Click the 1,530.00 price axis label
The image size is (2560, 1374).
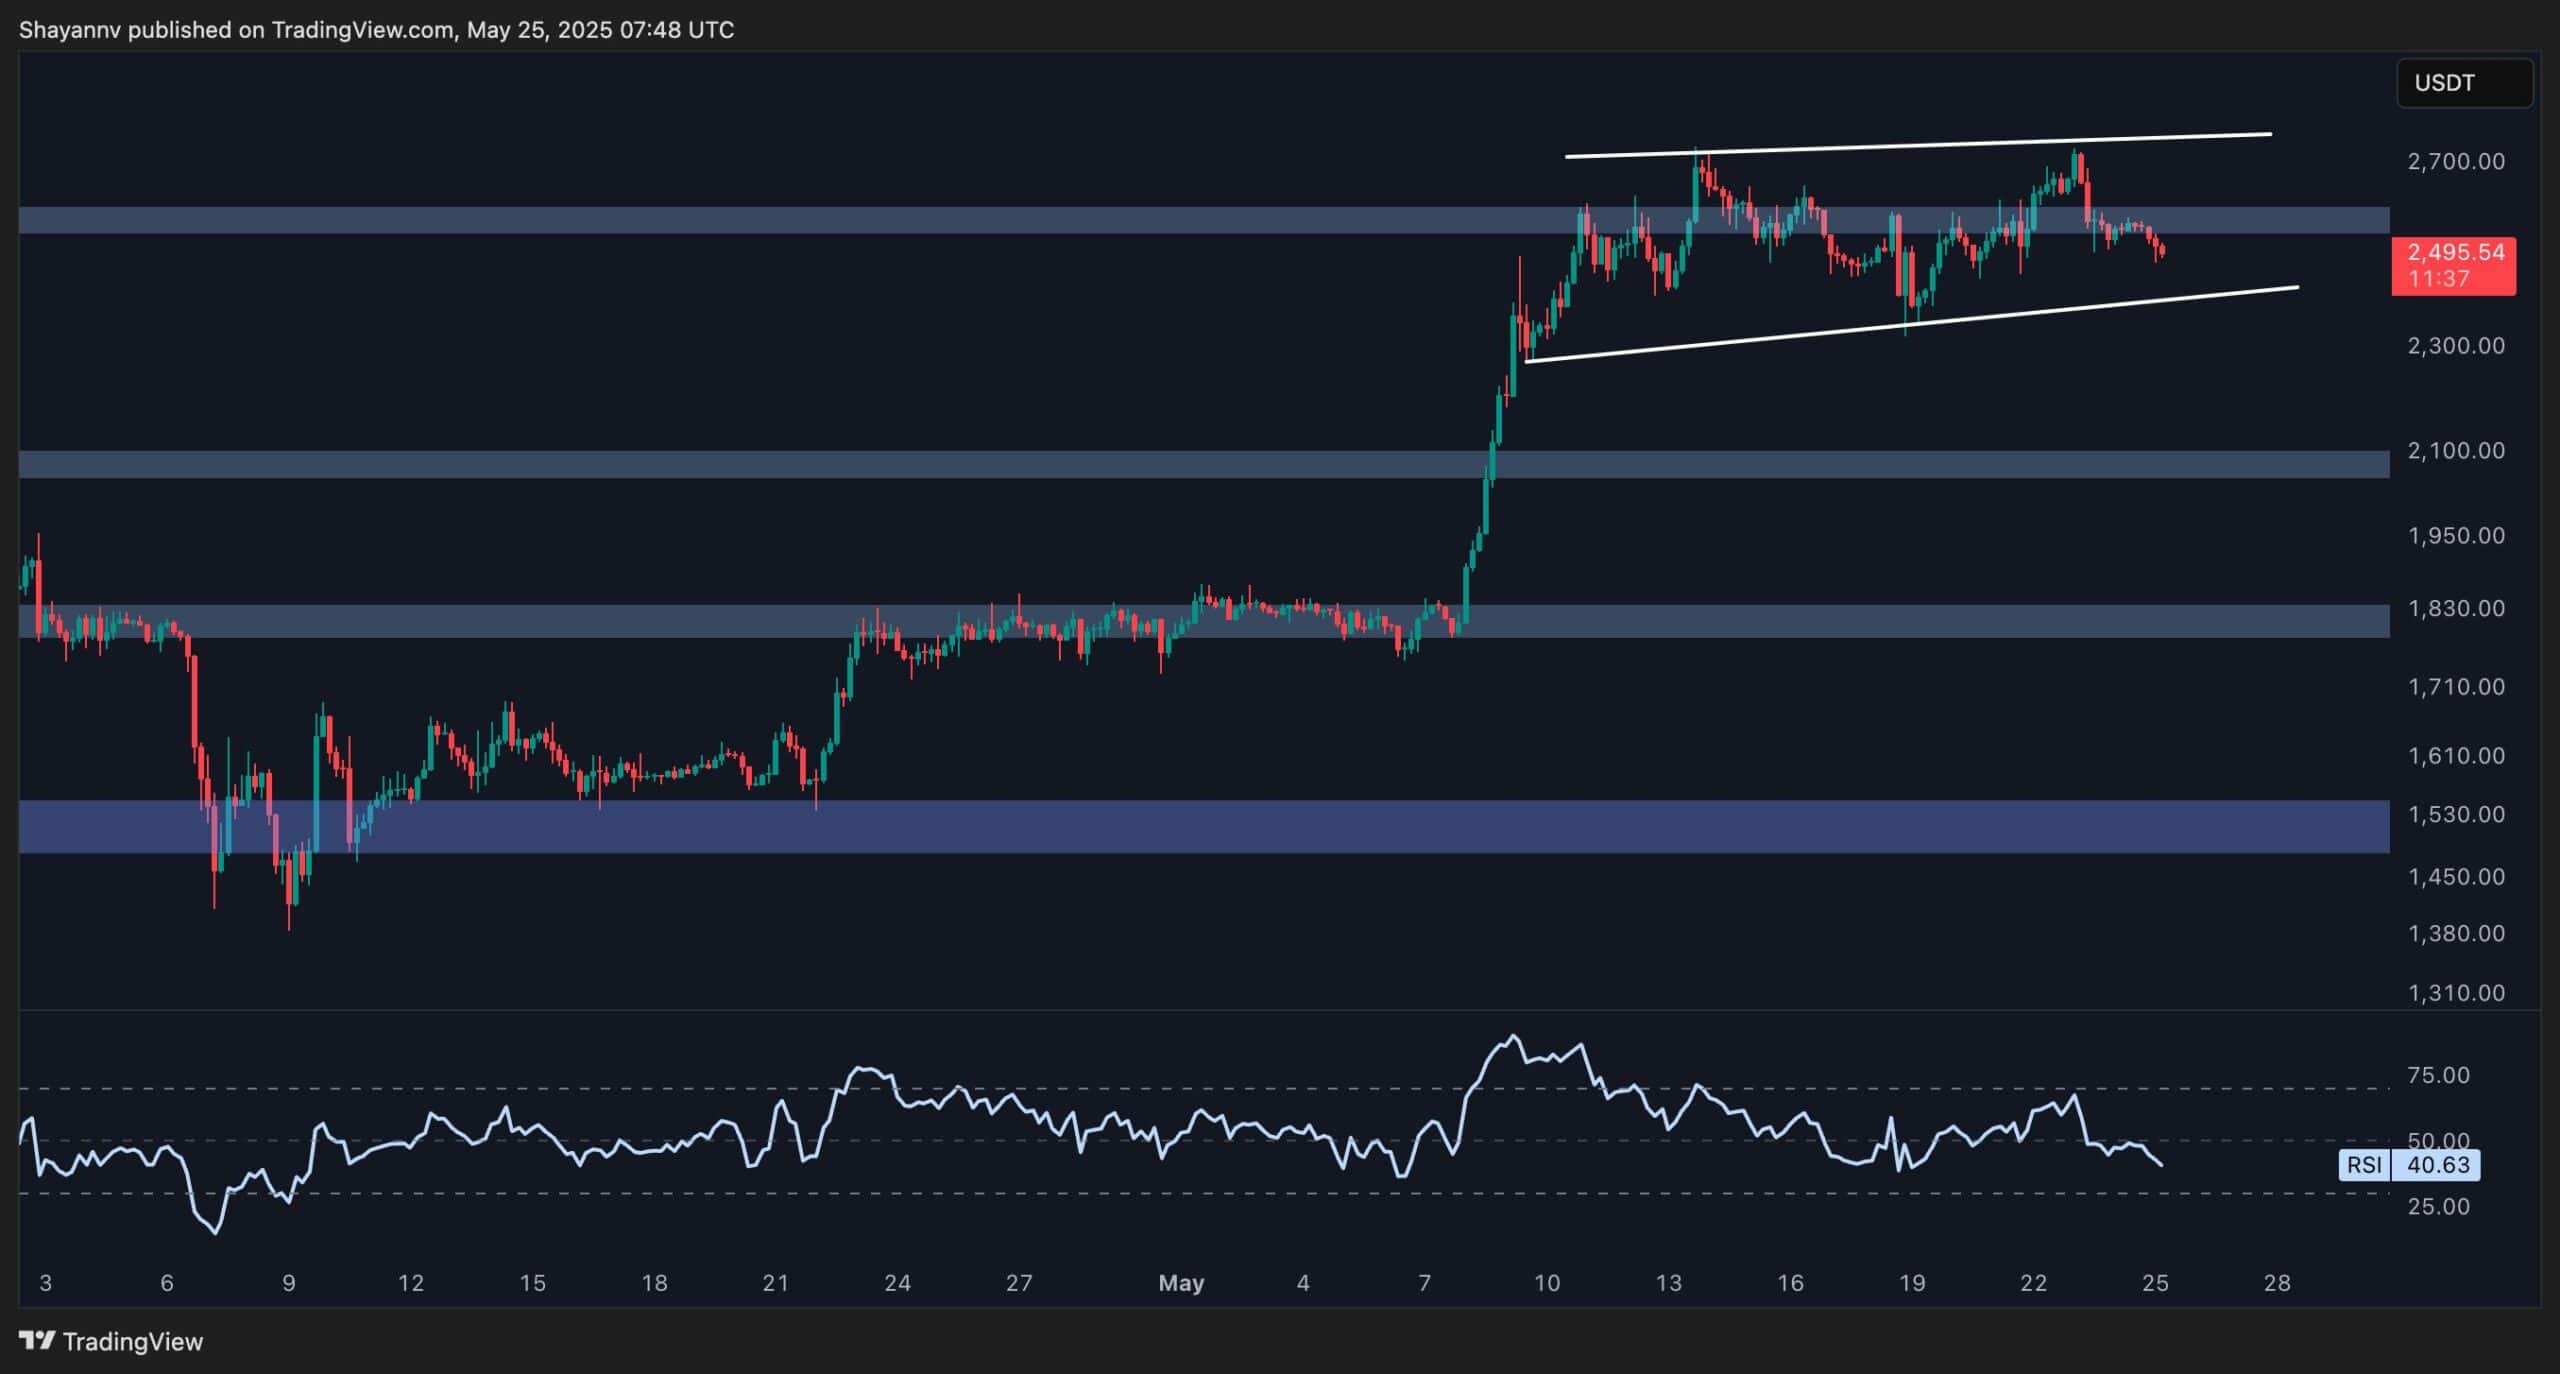tap(2456, 815)
